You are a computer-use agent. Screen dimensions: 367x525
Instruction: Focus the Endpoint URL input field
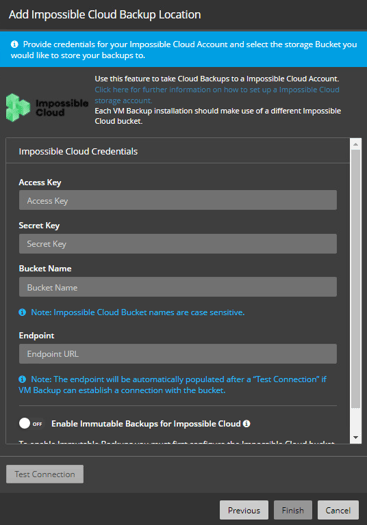pyautogui.click(x=178, y=354)
